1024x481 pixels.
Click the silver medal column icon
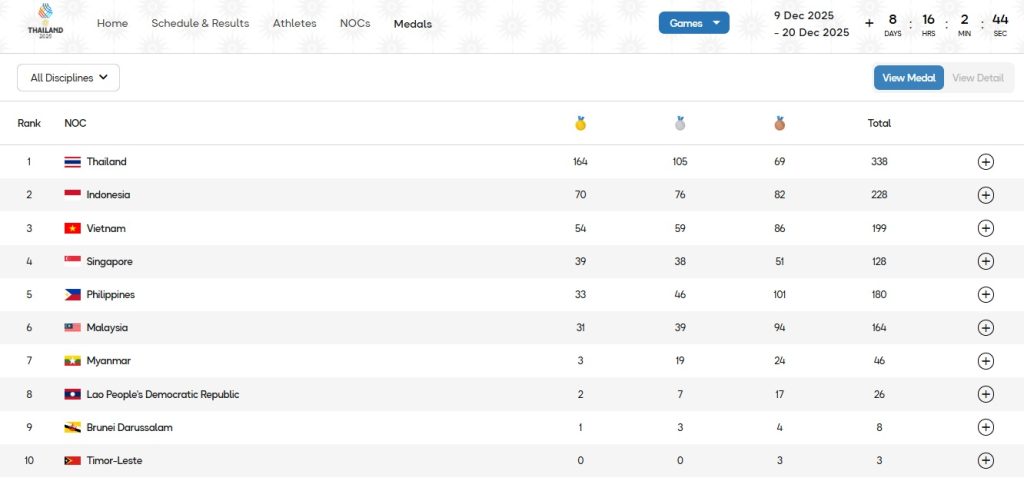click(x=680, y=124)
